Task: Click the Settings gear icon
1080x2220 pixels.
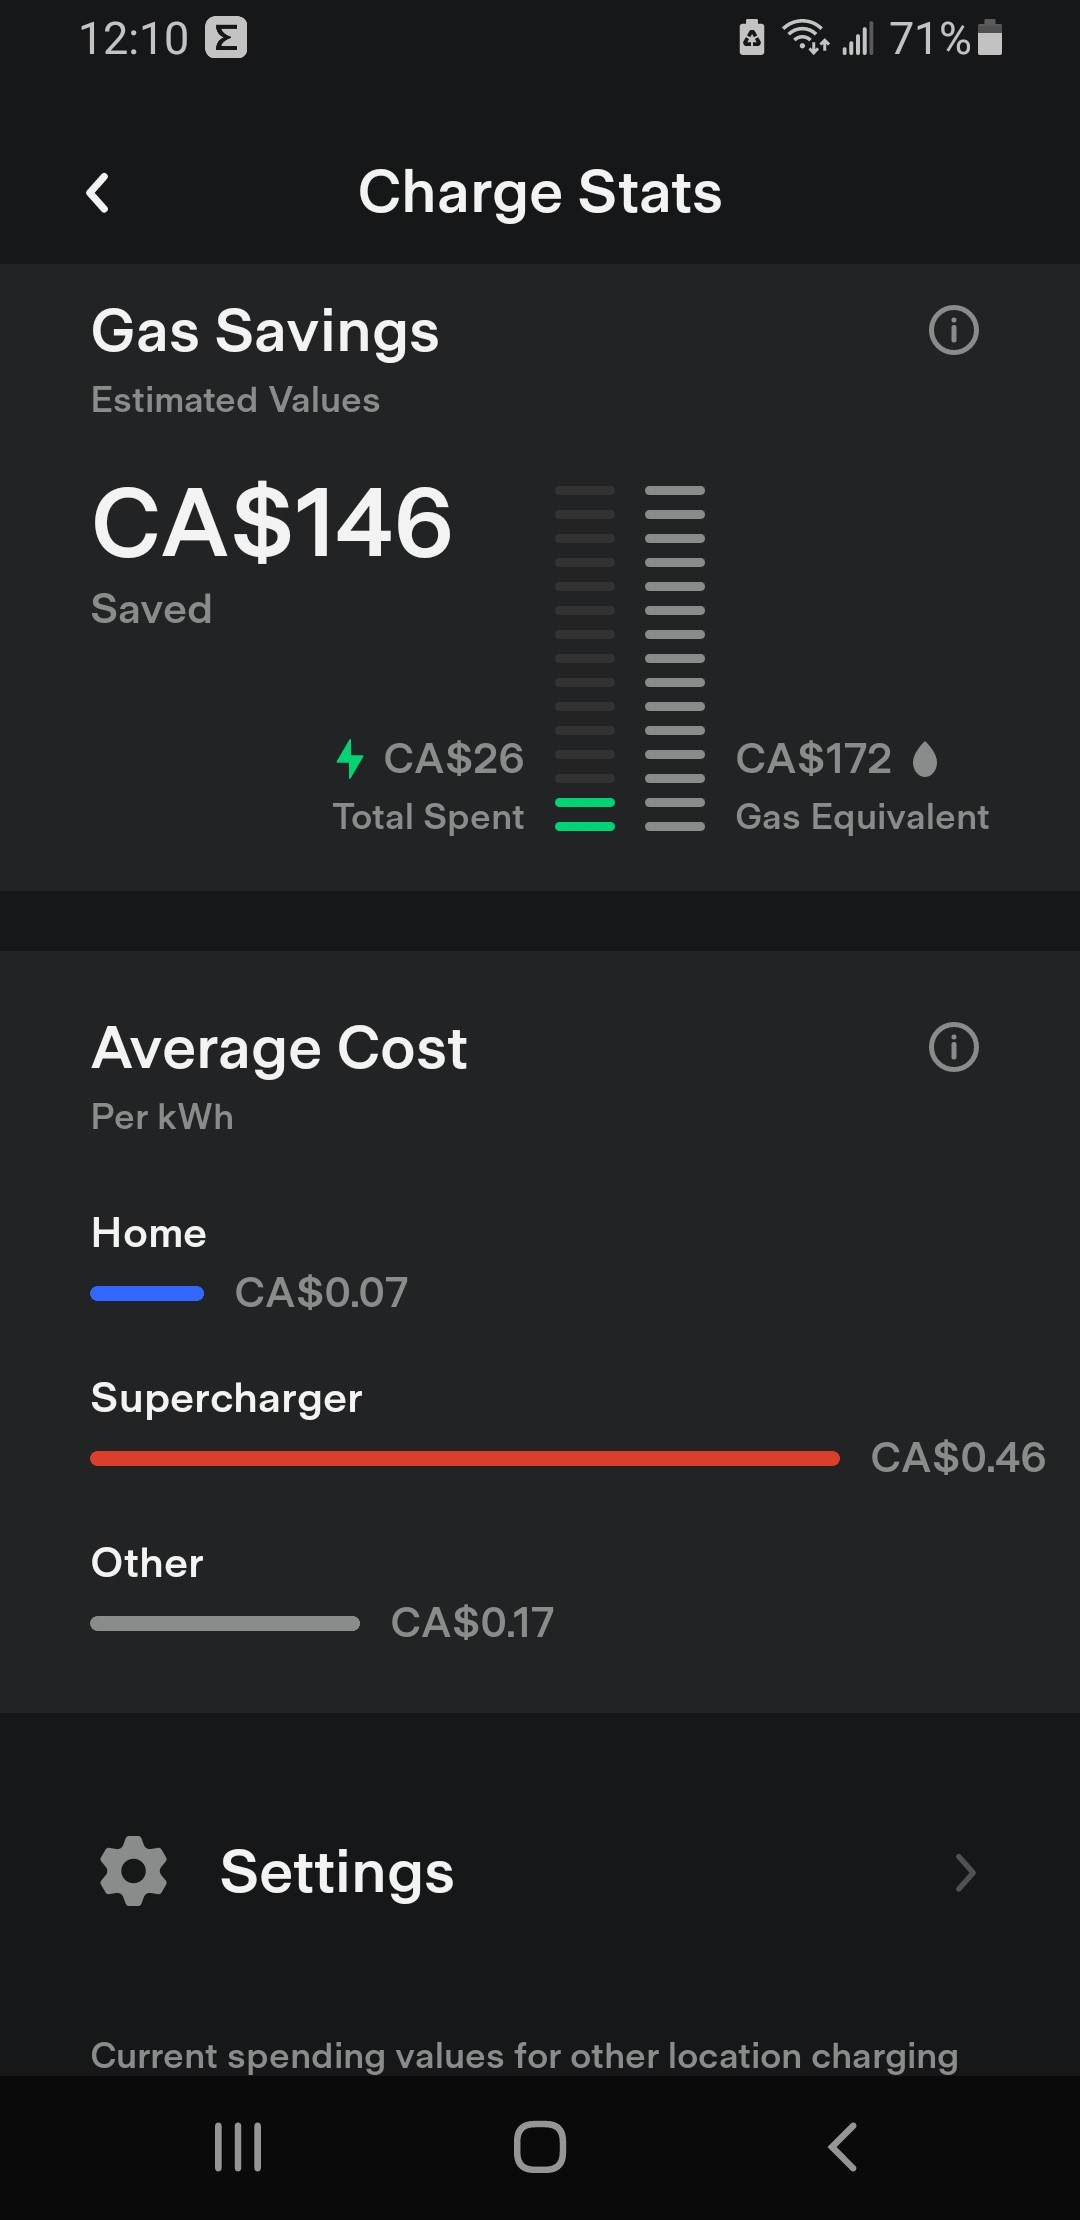Action: [x=134, y=1871]
